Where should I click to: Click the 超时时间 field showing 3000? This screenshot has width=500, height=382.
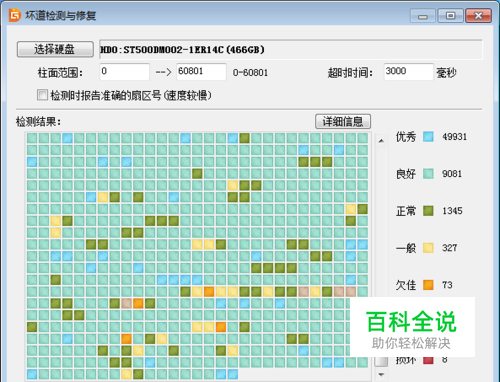point(409,71)
